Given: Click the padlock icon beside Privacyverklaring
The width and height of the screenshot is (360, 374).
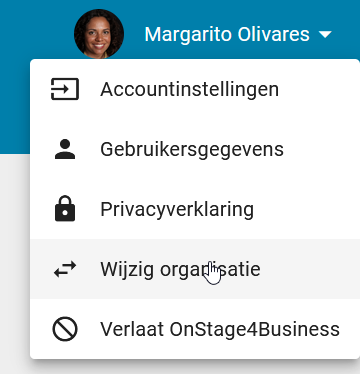Looking at the screenshot, I should (65, 209).
